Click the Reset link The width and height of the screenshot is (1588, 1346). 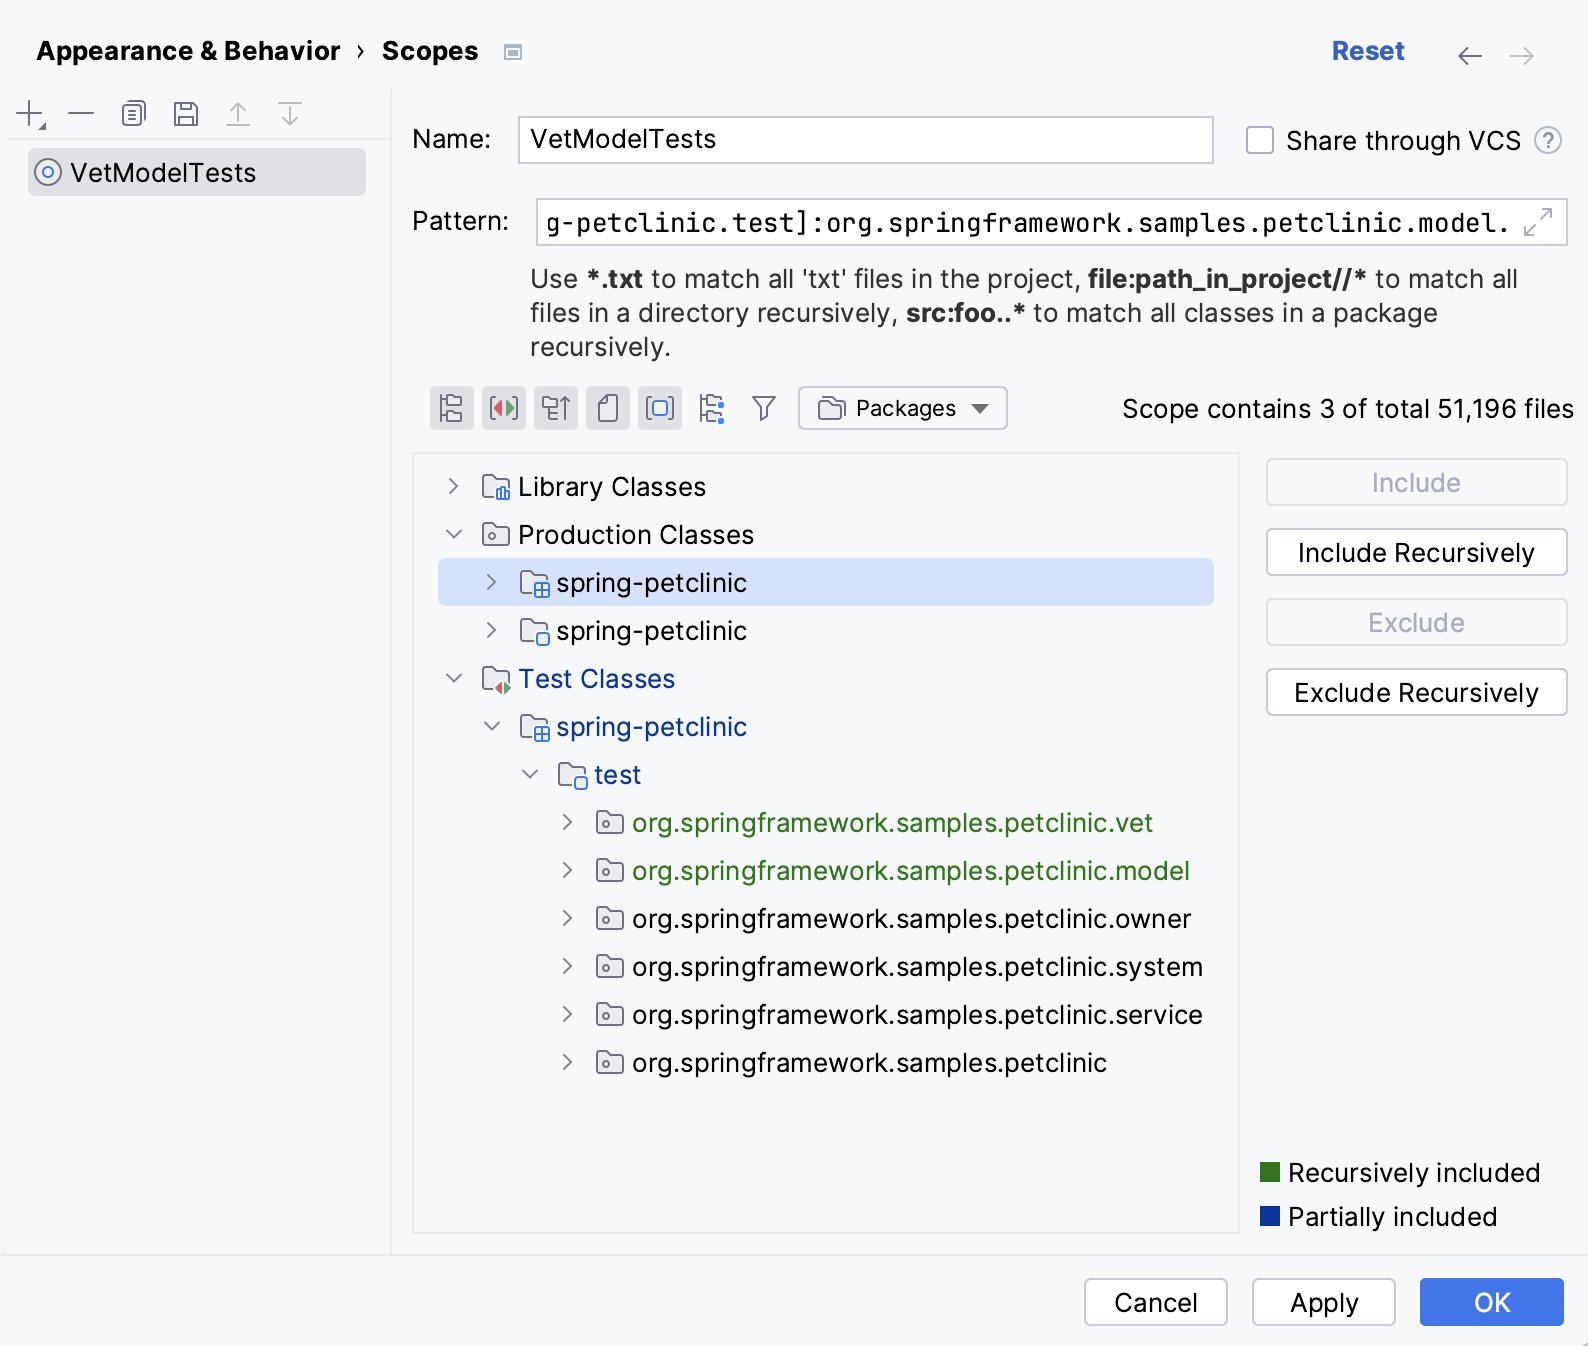(1367, 52)
